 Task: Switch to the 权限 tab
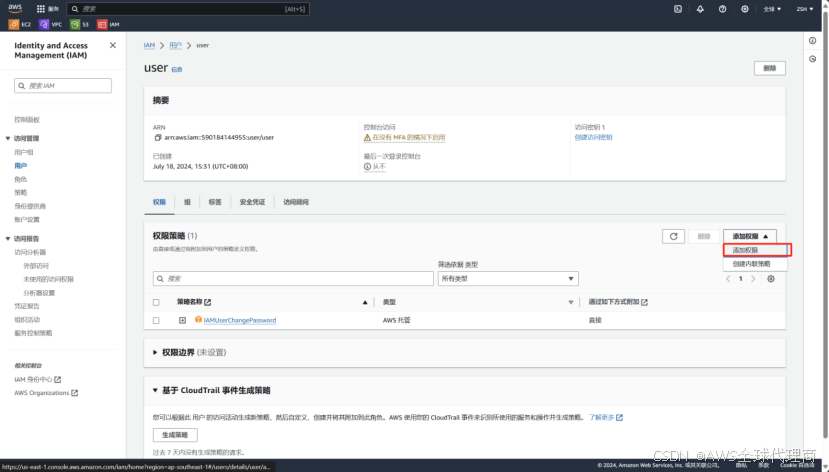pos(159,202)
